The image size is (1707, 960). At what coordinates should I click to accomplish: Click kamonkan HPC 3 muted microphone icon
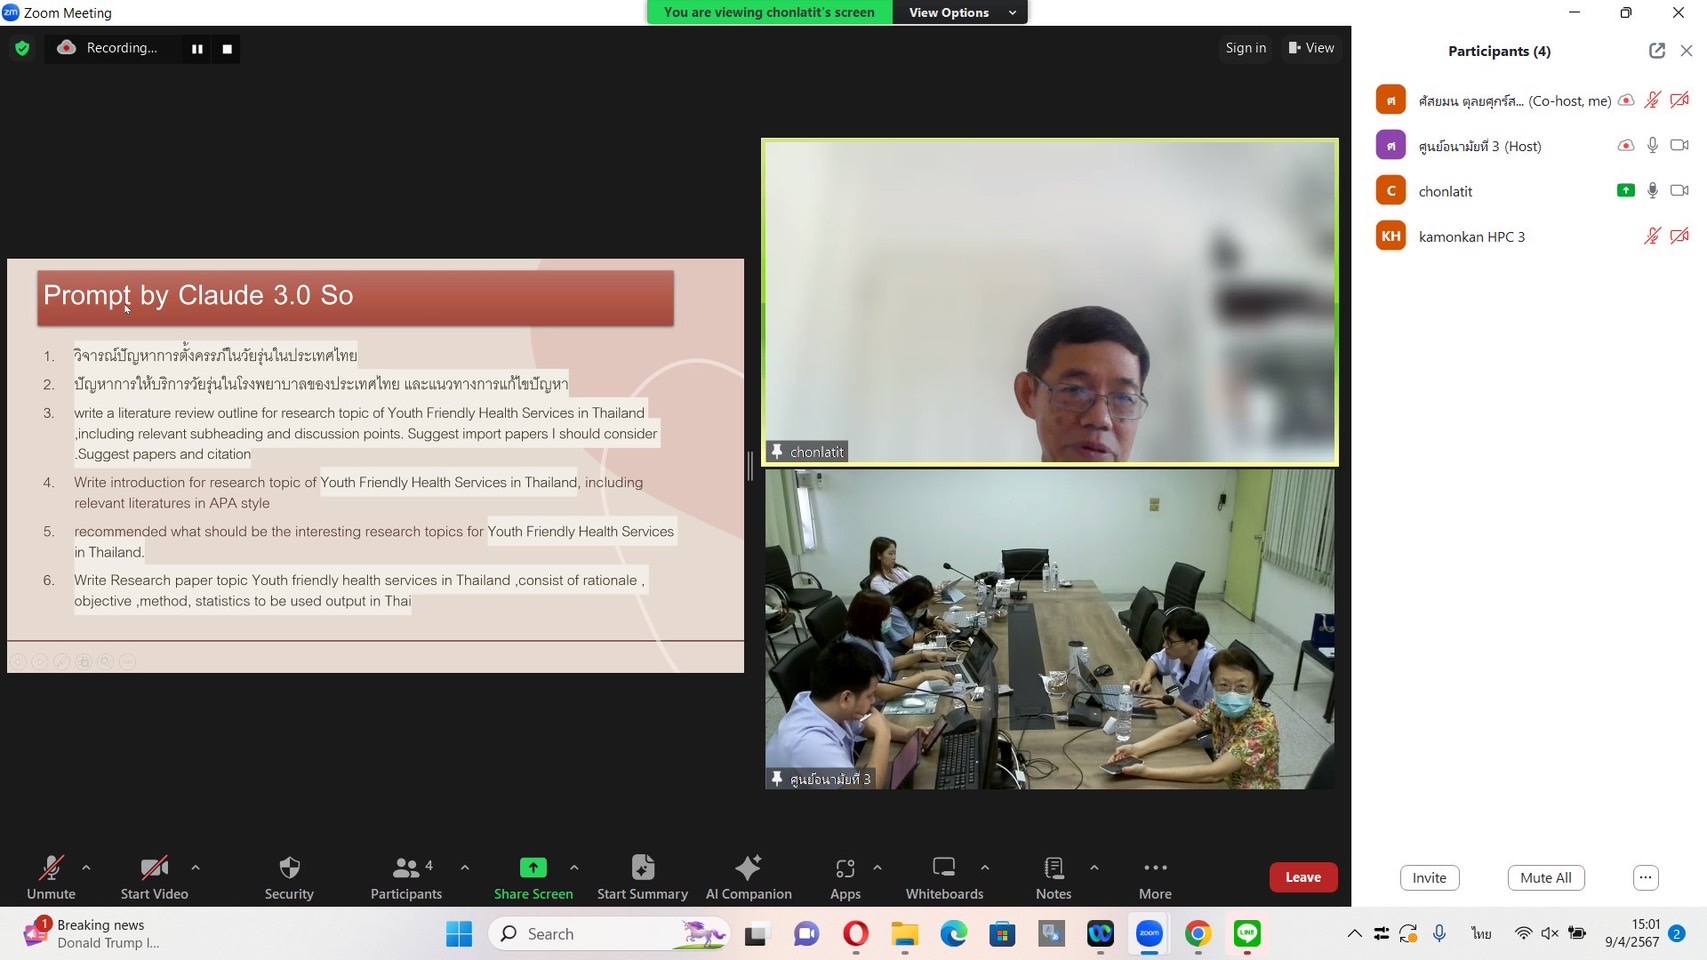tap(1652, 236)
